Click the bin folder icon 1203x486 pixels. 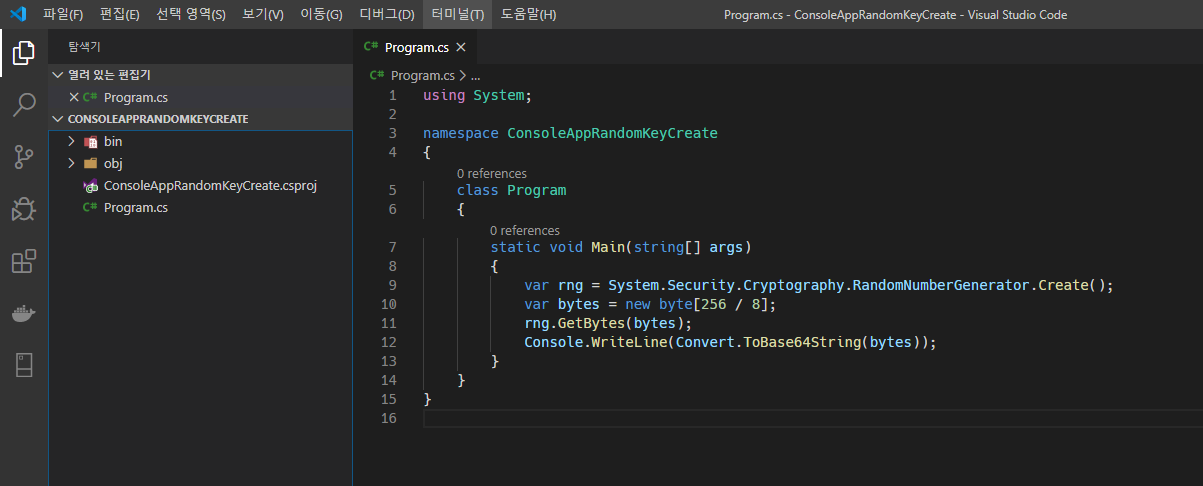91,142
